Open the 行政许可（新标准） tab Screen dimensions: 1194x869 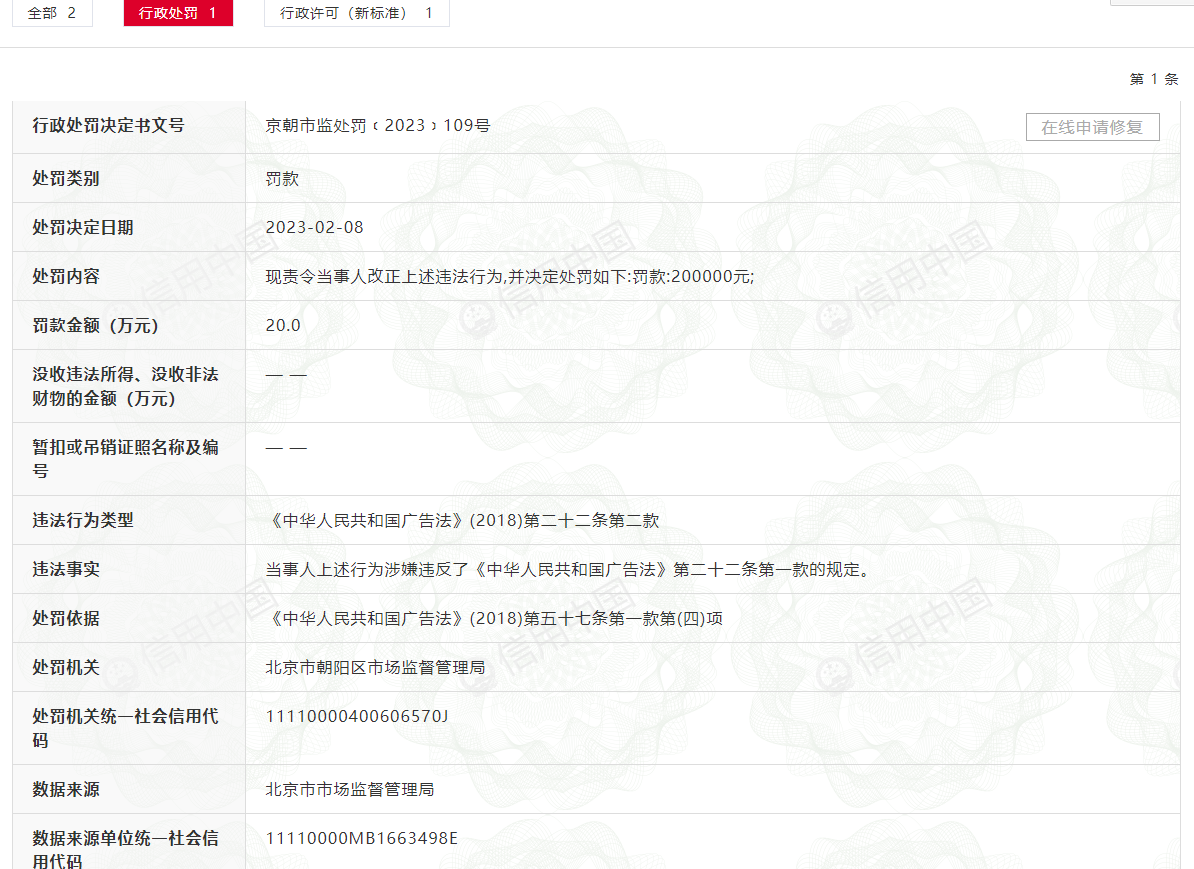[x=357, y=13]
